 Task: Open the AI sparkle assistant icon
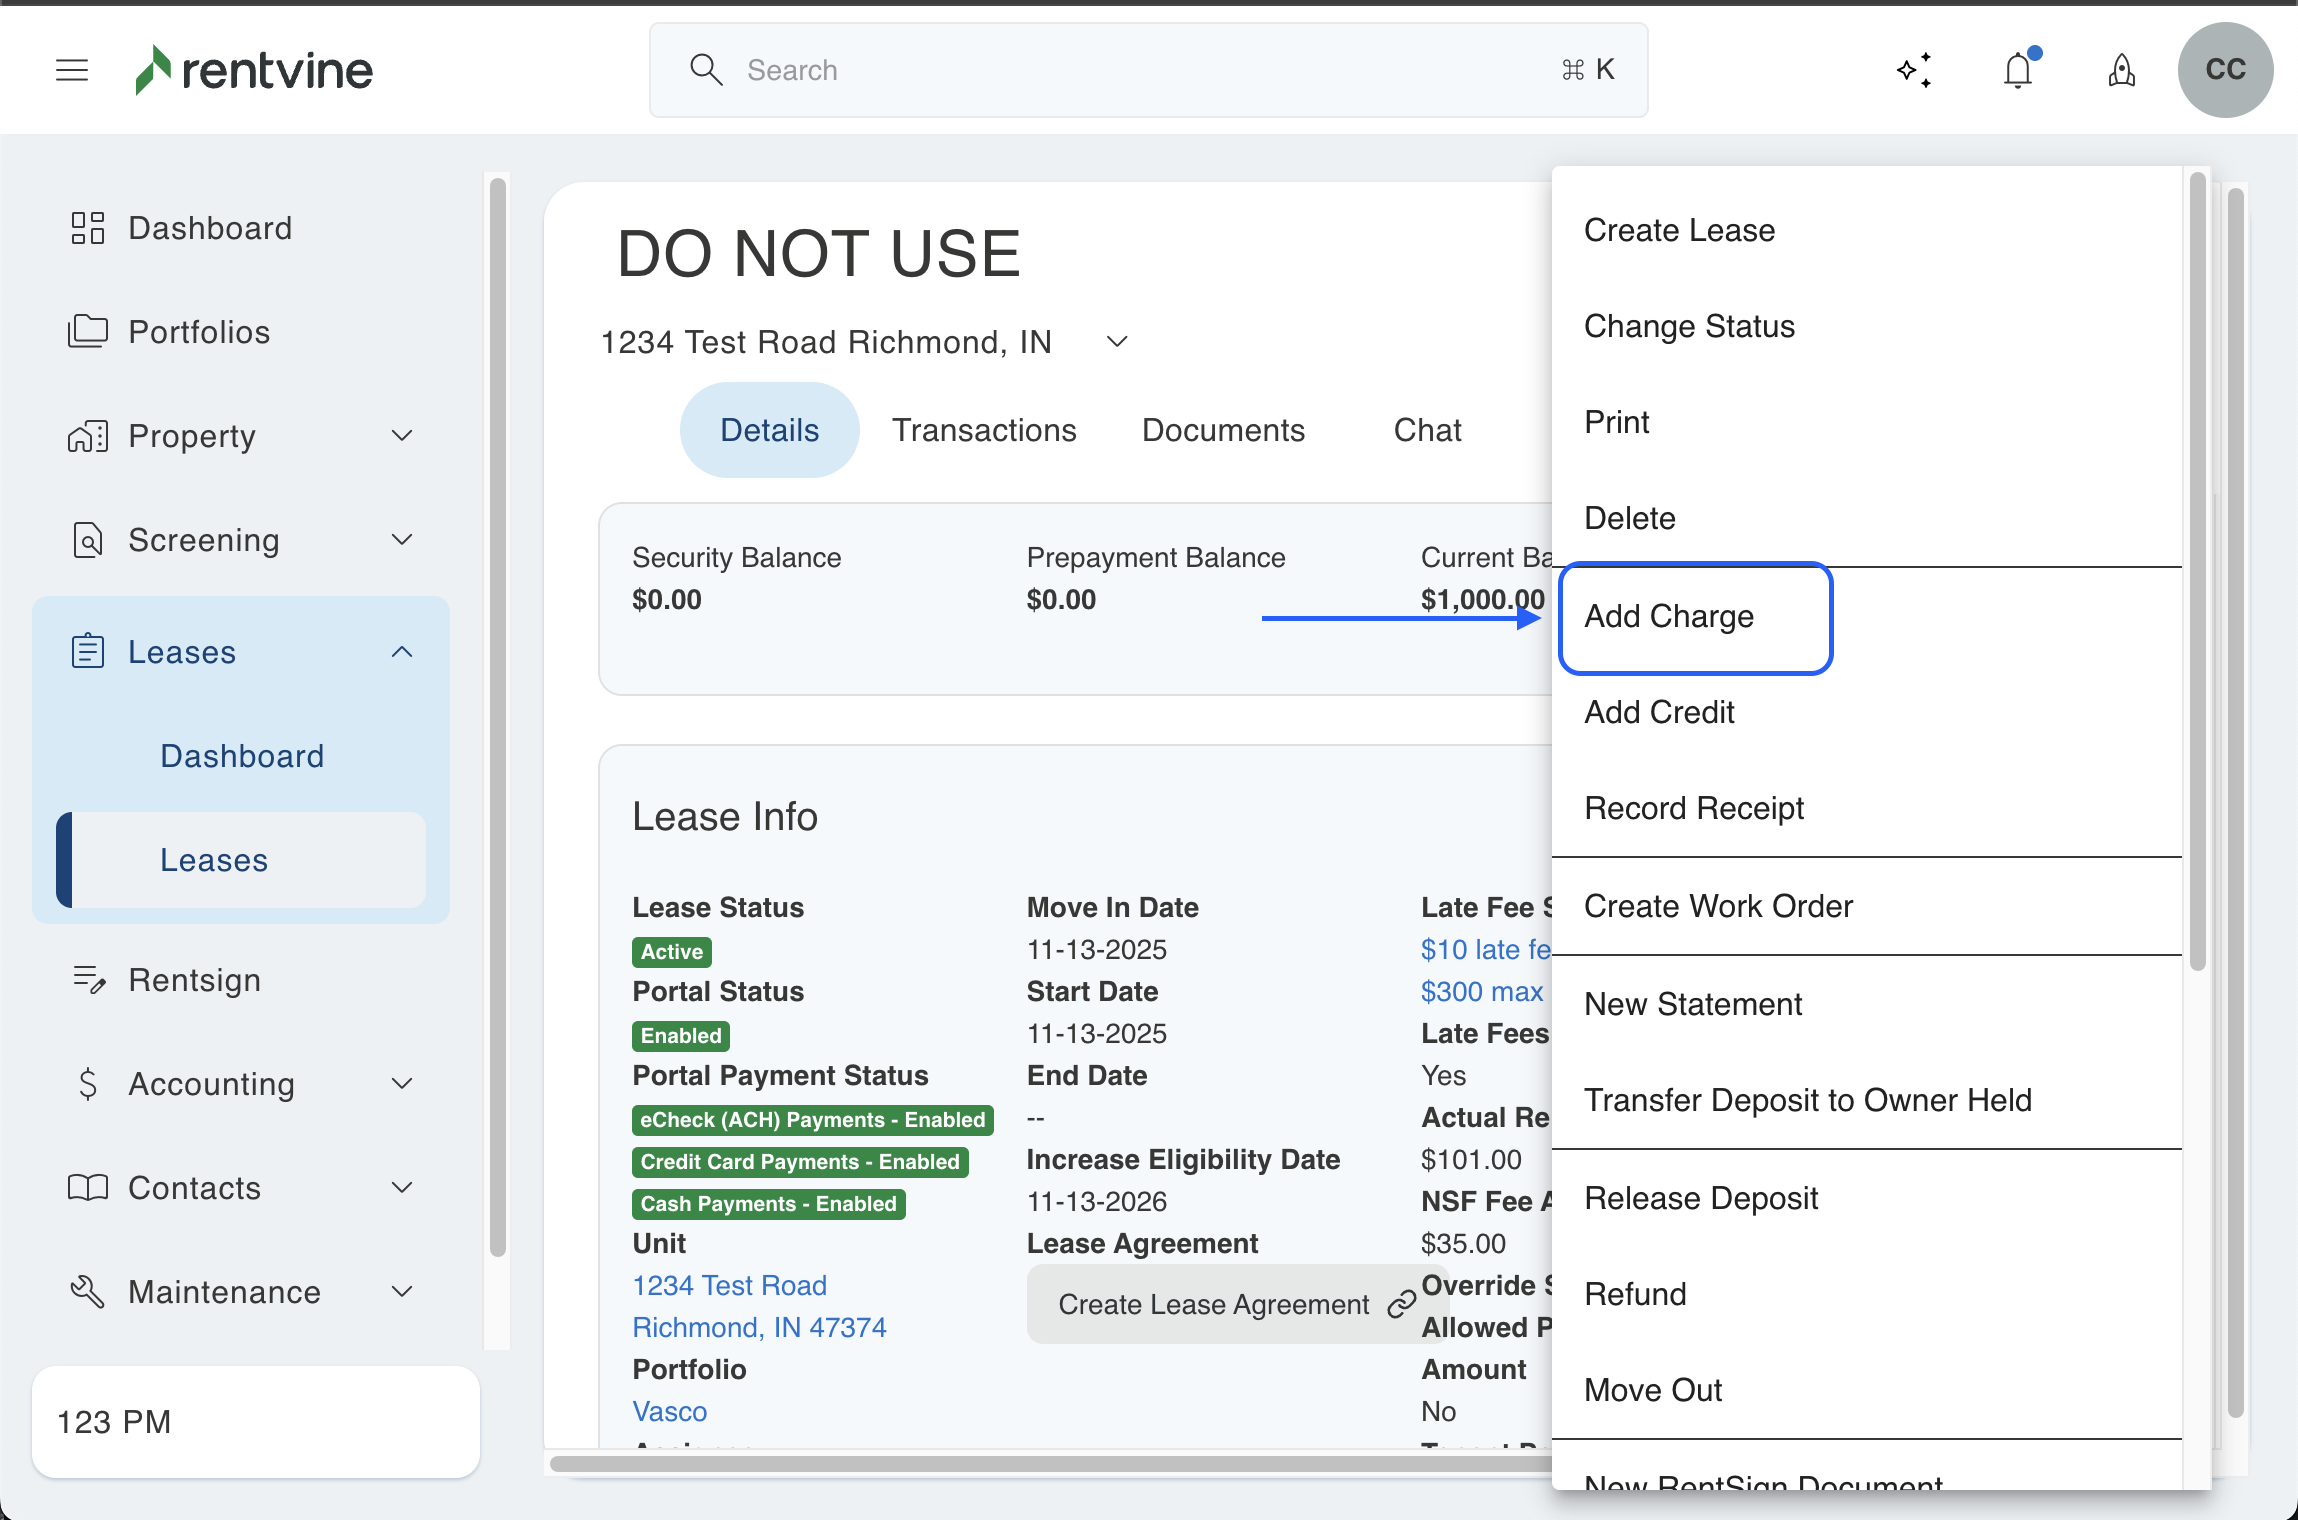[1914, 70]
